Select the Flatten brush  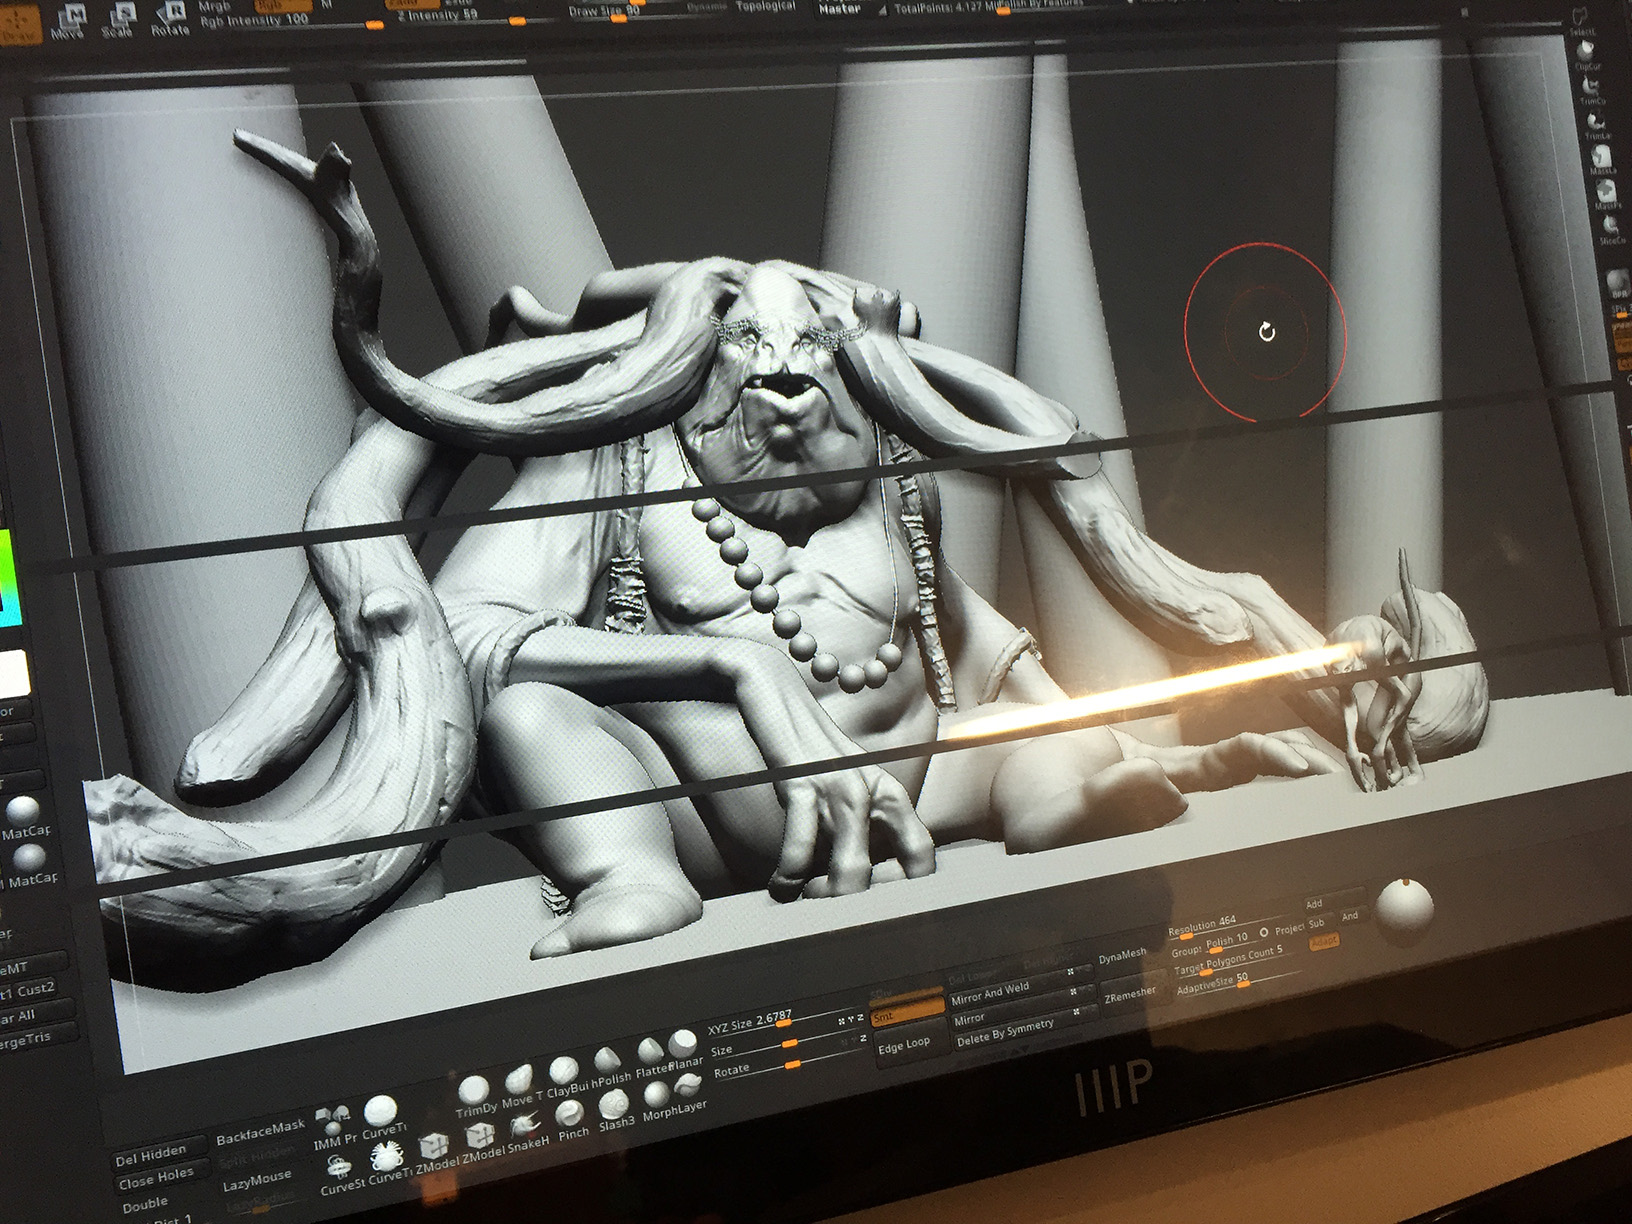coord(650,1060)
